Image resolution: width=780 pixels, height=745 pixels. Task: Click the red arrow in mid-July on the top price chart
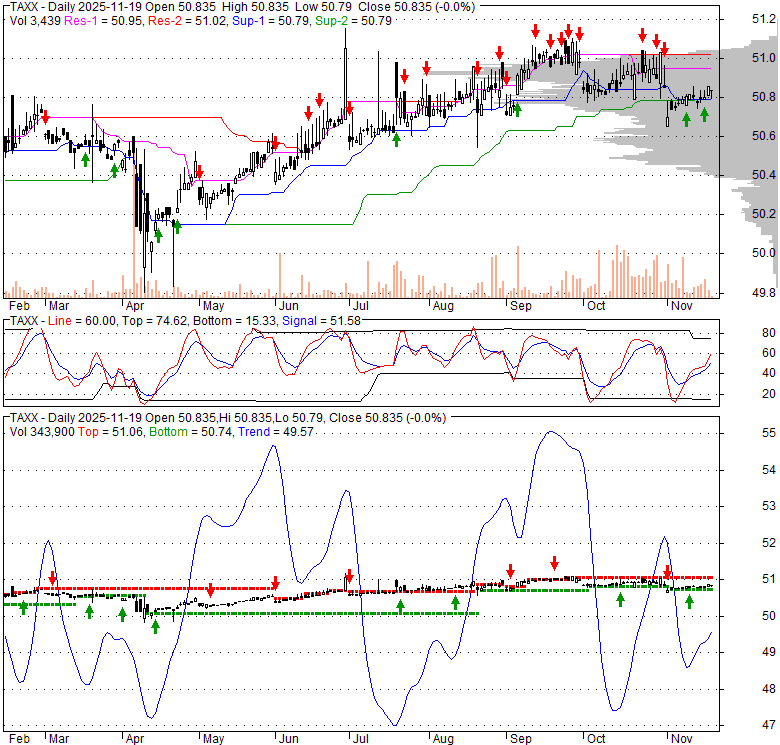click(404, 76)
